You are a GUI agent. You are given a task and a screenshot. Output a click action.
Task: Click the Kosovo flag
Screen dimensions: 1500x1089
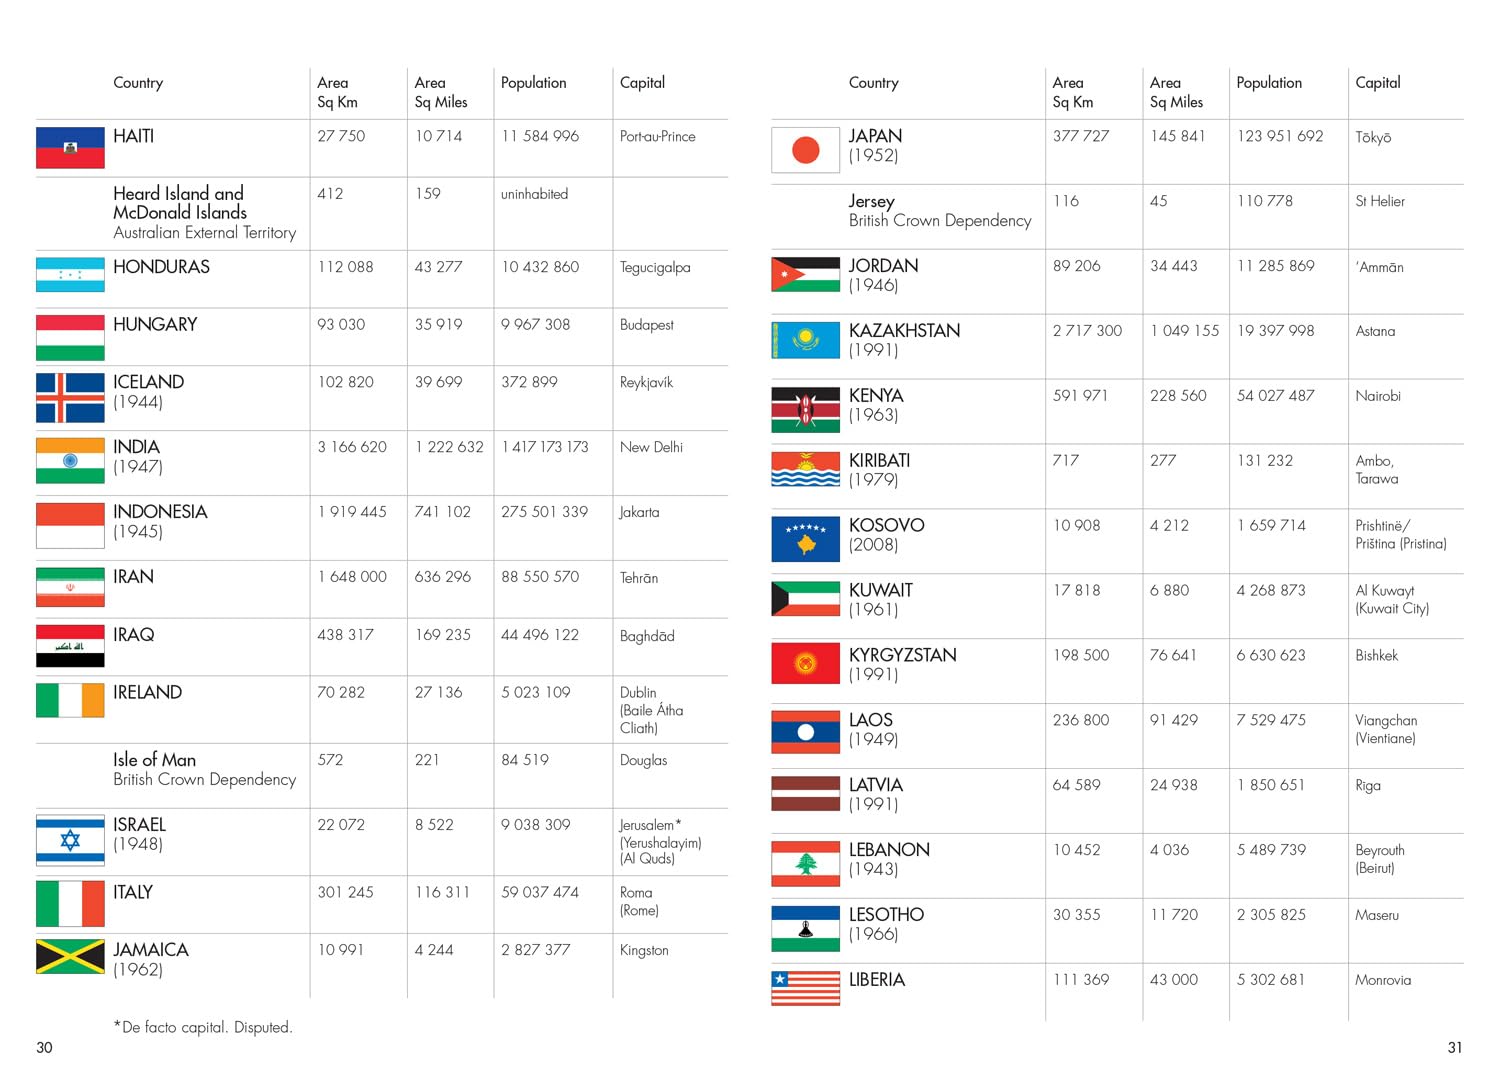[x=805, y=539]
